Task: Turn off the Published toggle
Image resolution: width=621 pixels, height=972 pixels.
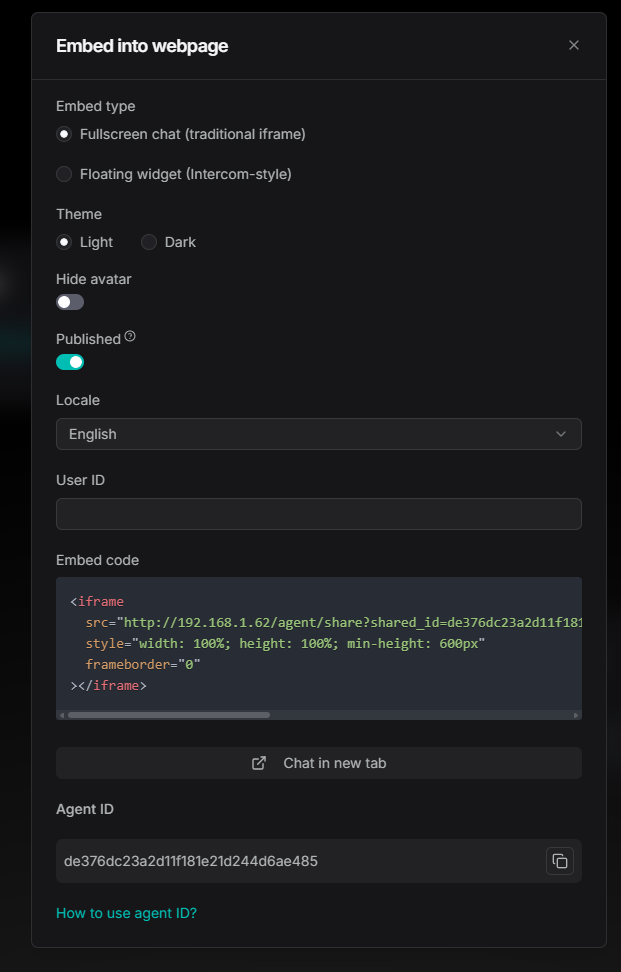Action: tap(70, 362)
